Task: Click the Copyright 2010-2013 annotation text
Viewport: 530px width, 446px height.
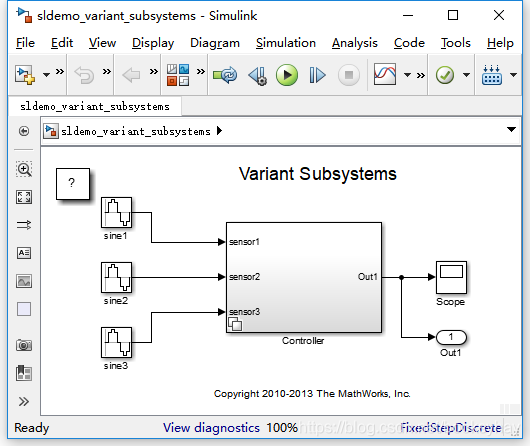Action: pyautogui.click(x=312, y=394)
